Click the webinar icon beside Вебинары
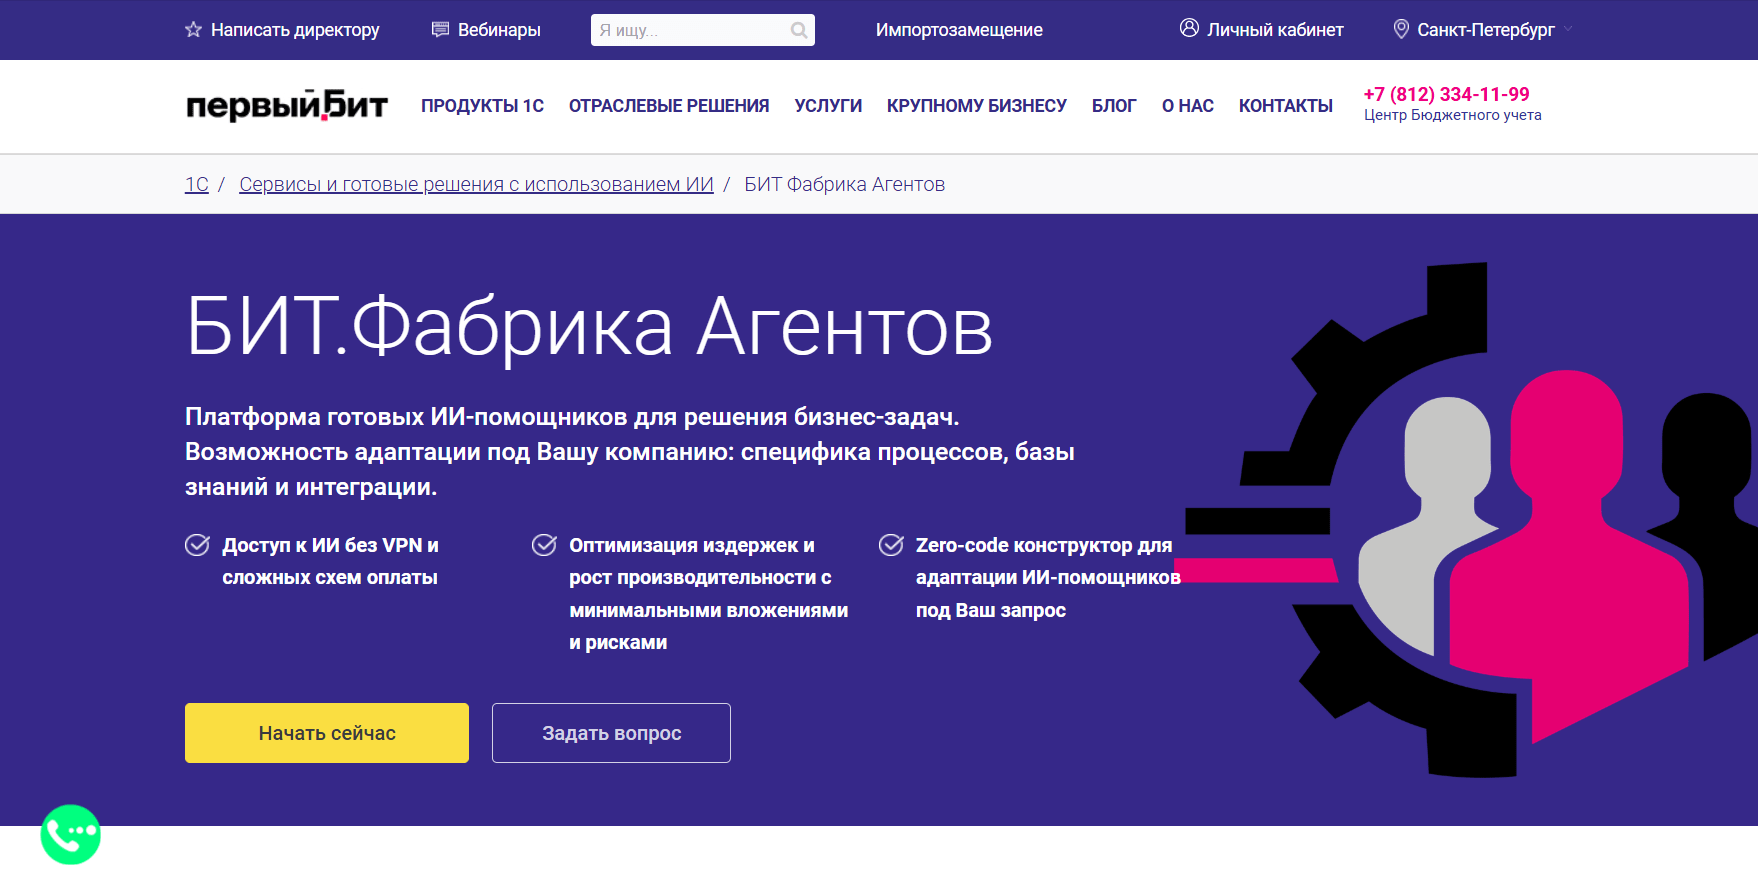1758x885 pixels. [x=440, y=30]
